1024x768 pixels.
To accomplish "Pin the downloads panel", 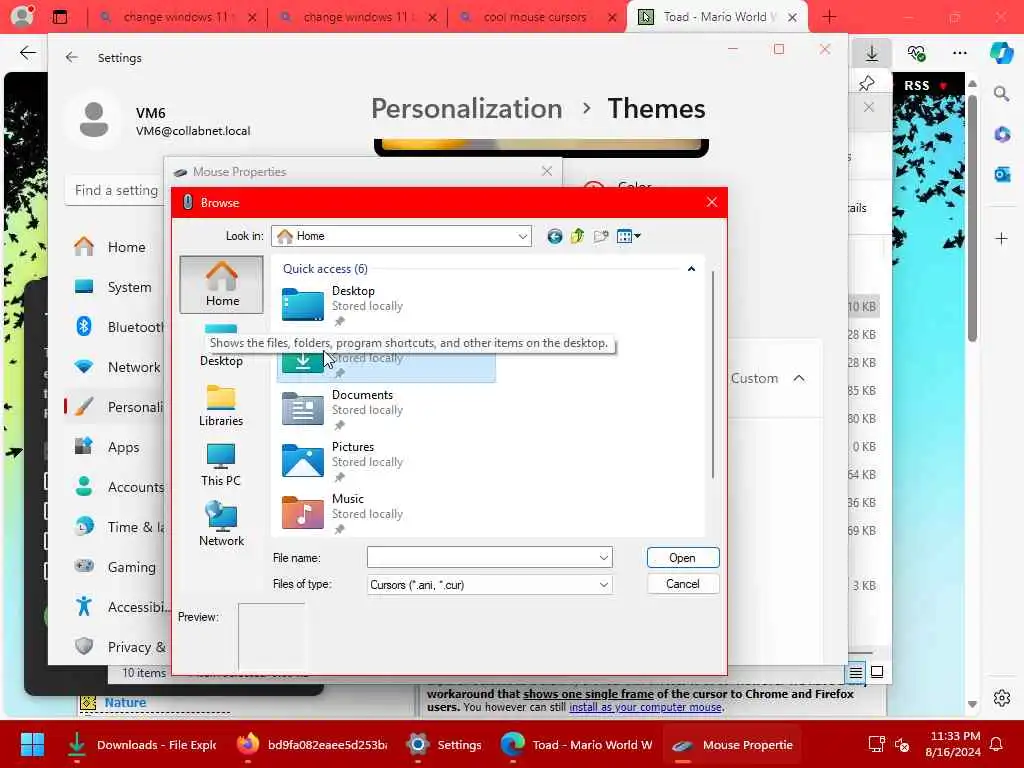I will (867, 83).
